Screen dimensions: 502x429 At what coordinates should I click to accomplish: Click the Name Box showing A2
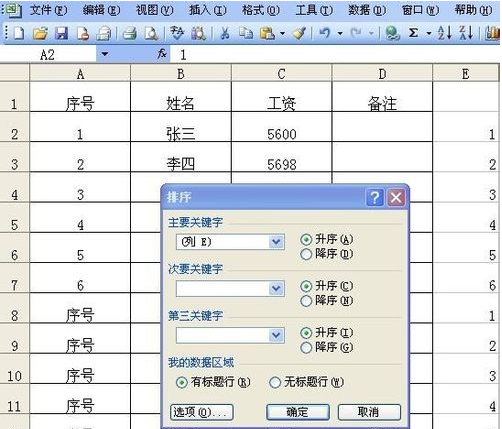48,54
